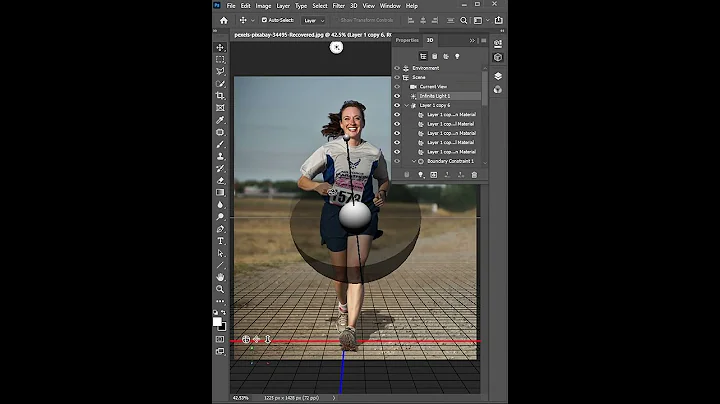Select the Quick Selection tool
The image size is (720, 404).
(220, 84)
